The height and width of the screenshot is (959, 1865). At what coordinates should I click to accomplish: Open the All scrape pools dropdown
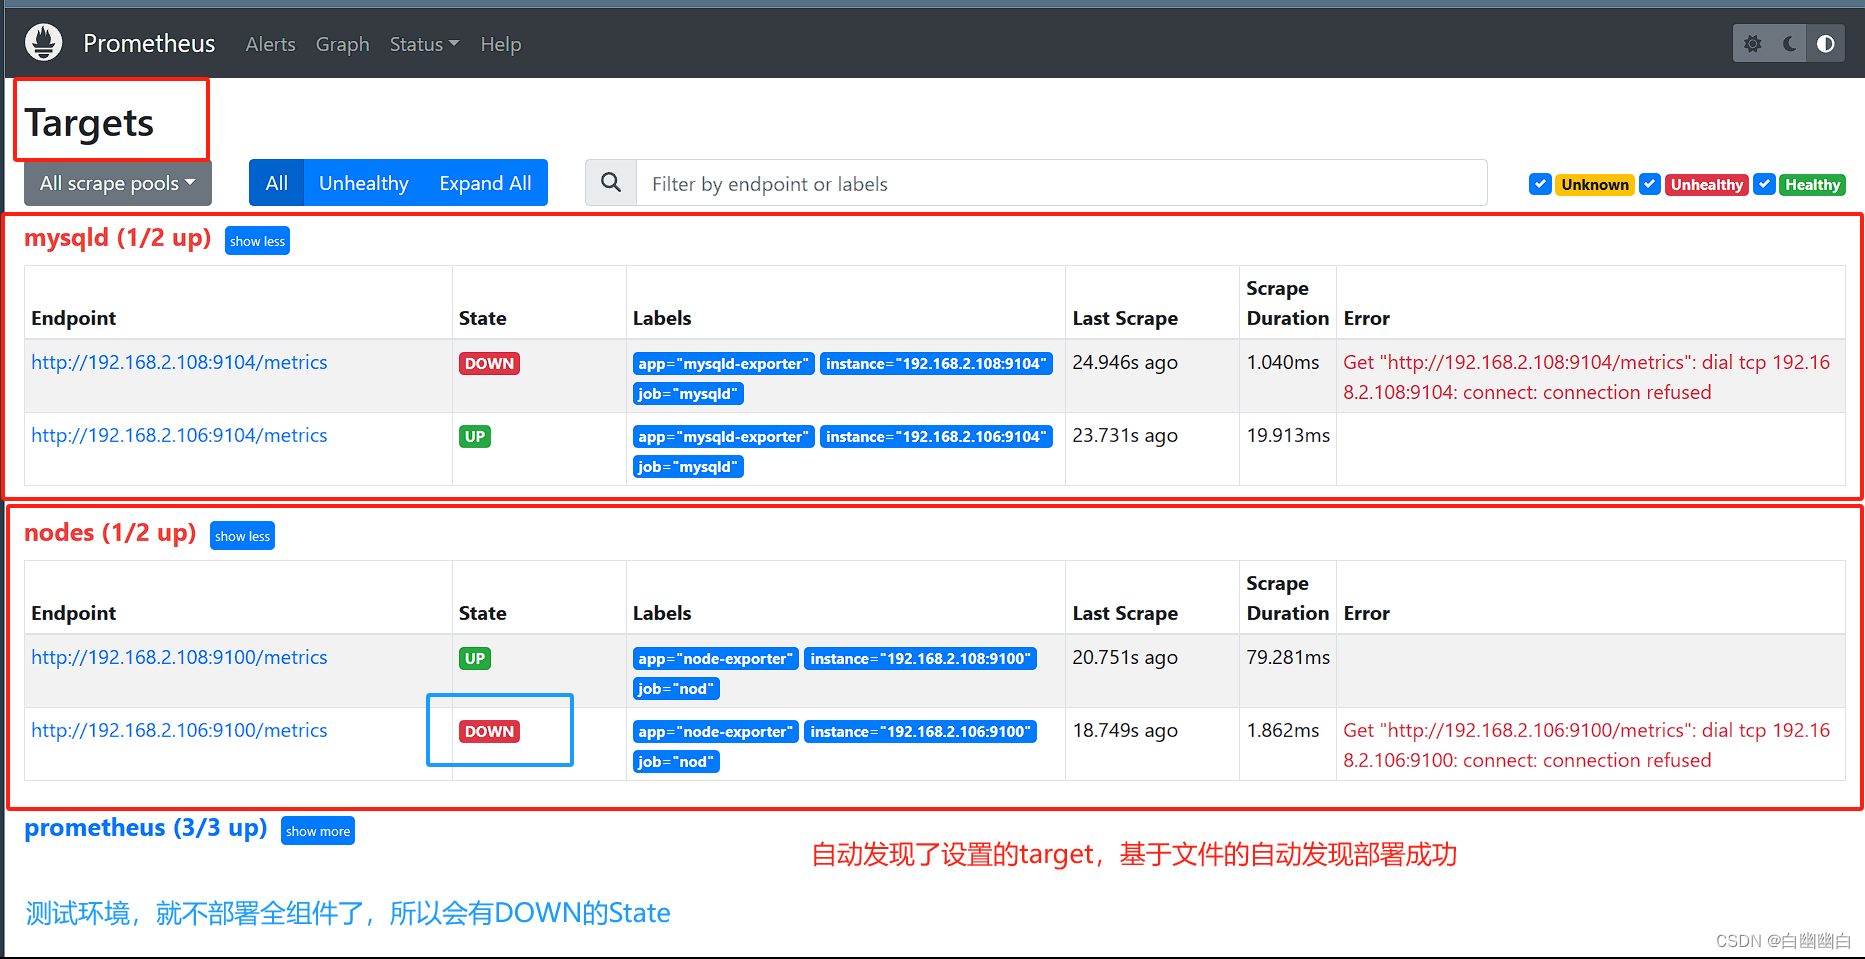tap(118, 183)
